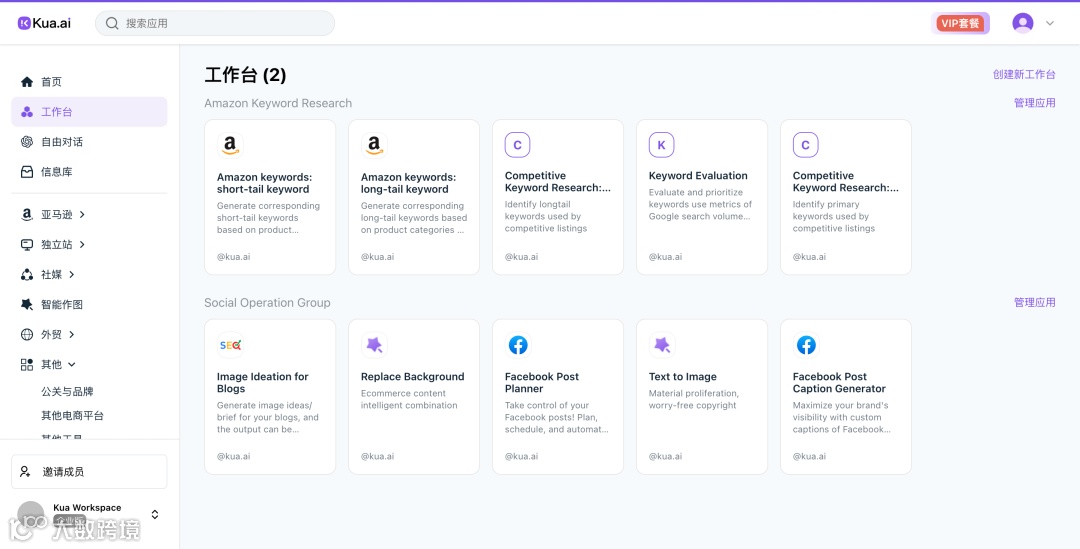
Task: Click the Amazon icon on short-tail keyword card
Action: (230, 146)
